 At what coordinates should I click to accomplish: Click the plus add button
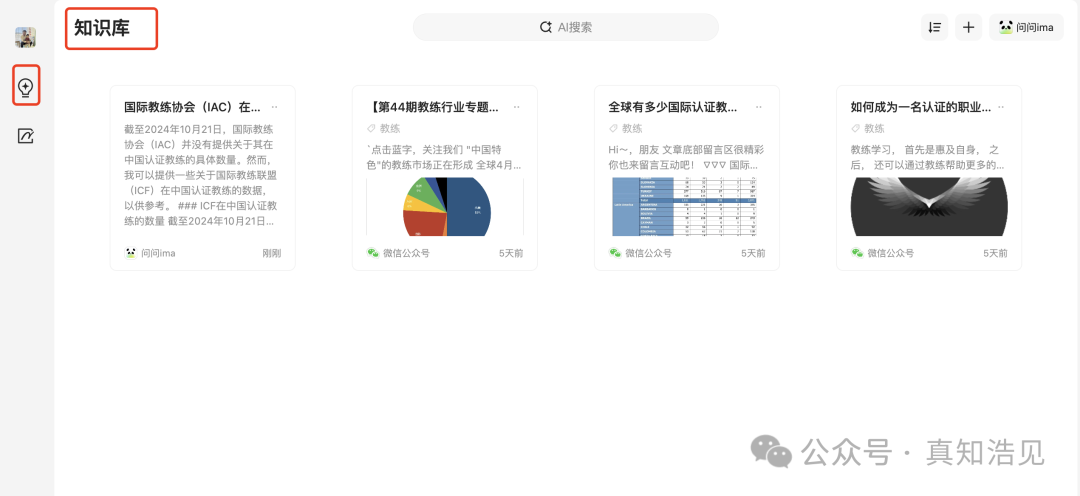tap(968, 28)
